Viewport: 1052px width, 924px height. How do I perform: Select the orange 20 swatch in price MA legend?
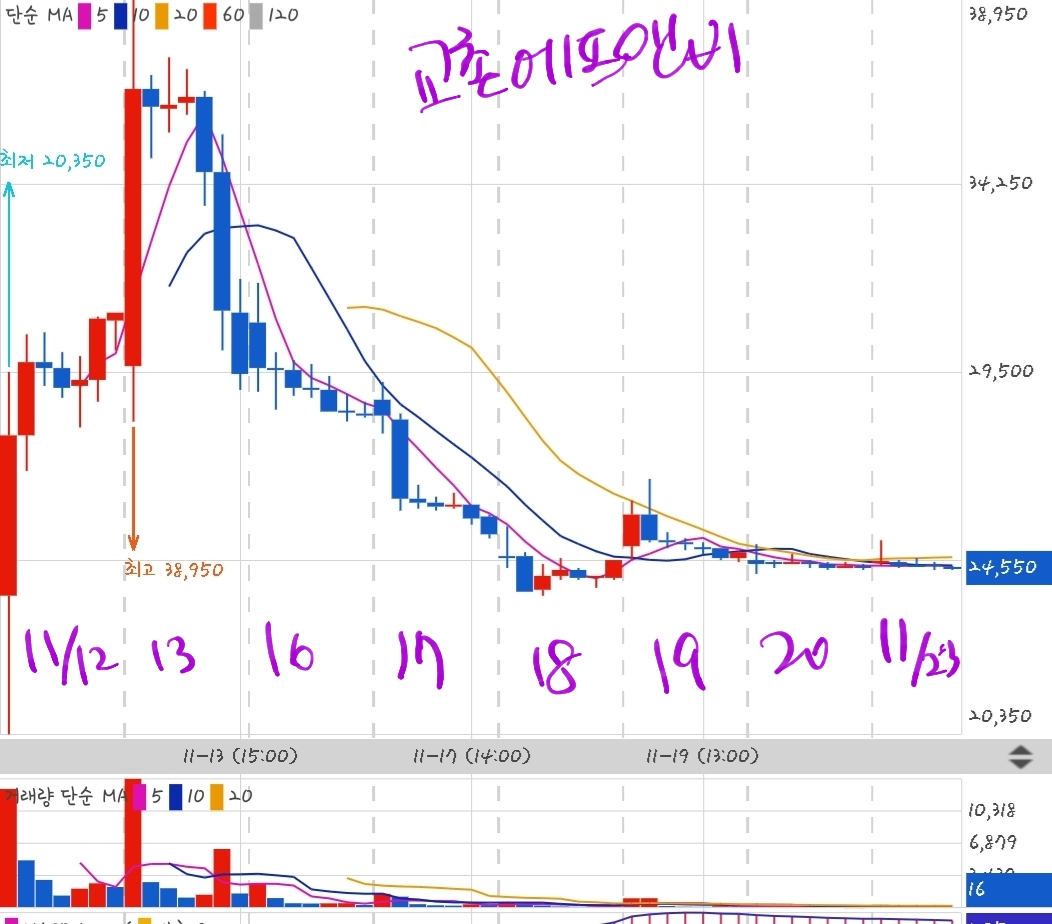(162, 15)
